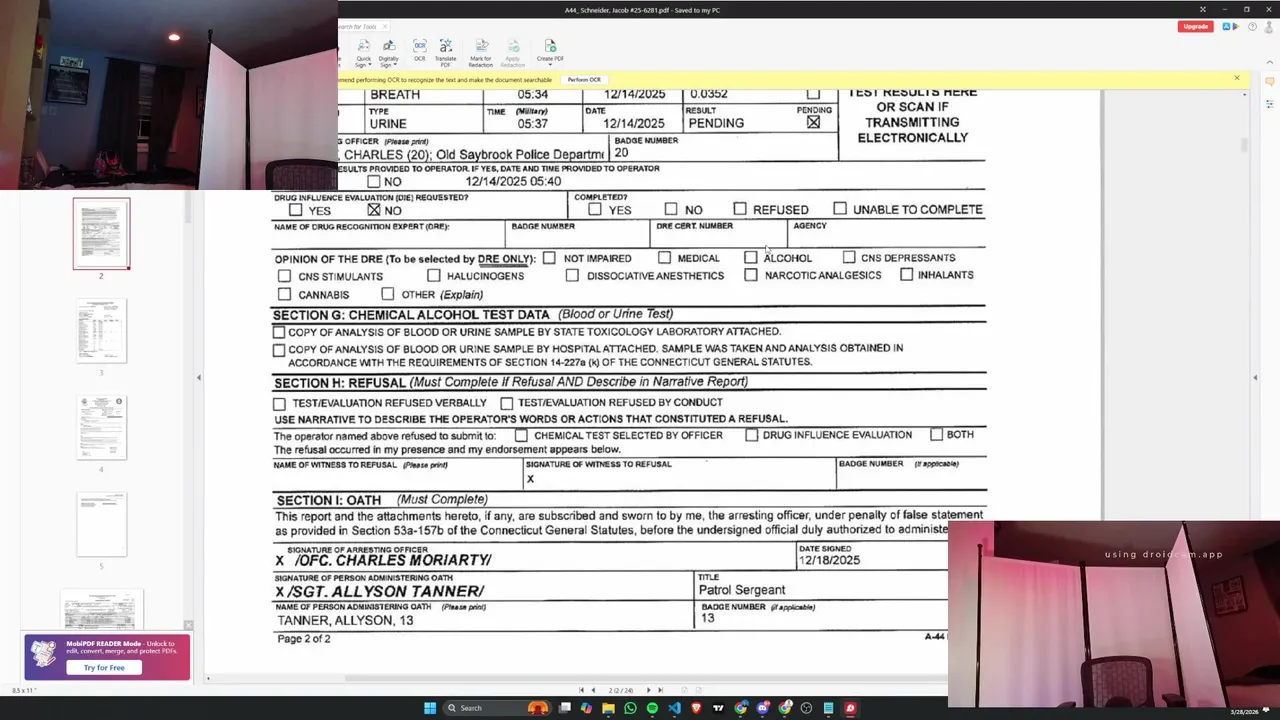Check the INHALANTS checkbox
Screen dimensions: 1280x720
point(906,274)
